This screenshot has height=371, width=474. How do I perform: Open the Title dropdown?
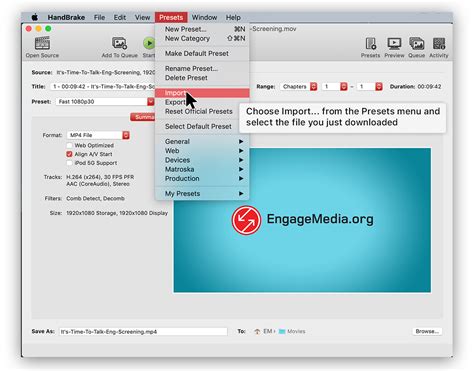(x=103, y=87)
